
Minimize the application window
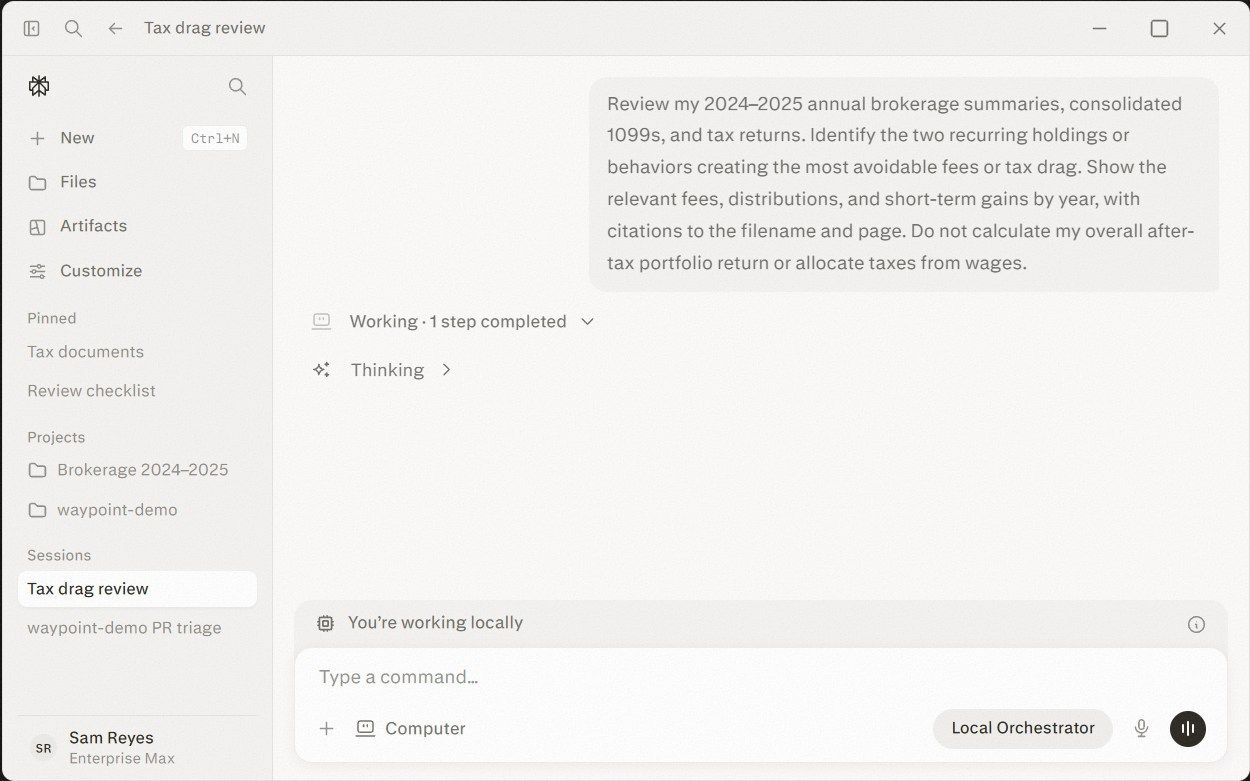1099,28
